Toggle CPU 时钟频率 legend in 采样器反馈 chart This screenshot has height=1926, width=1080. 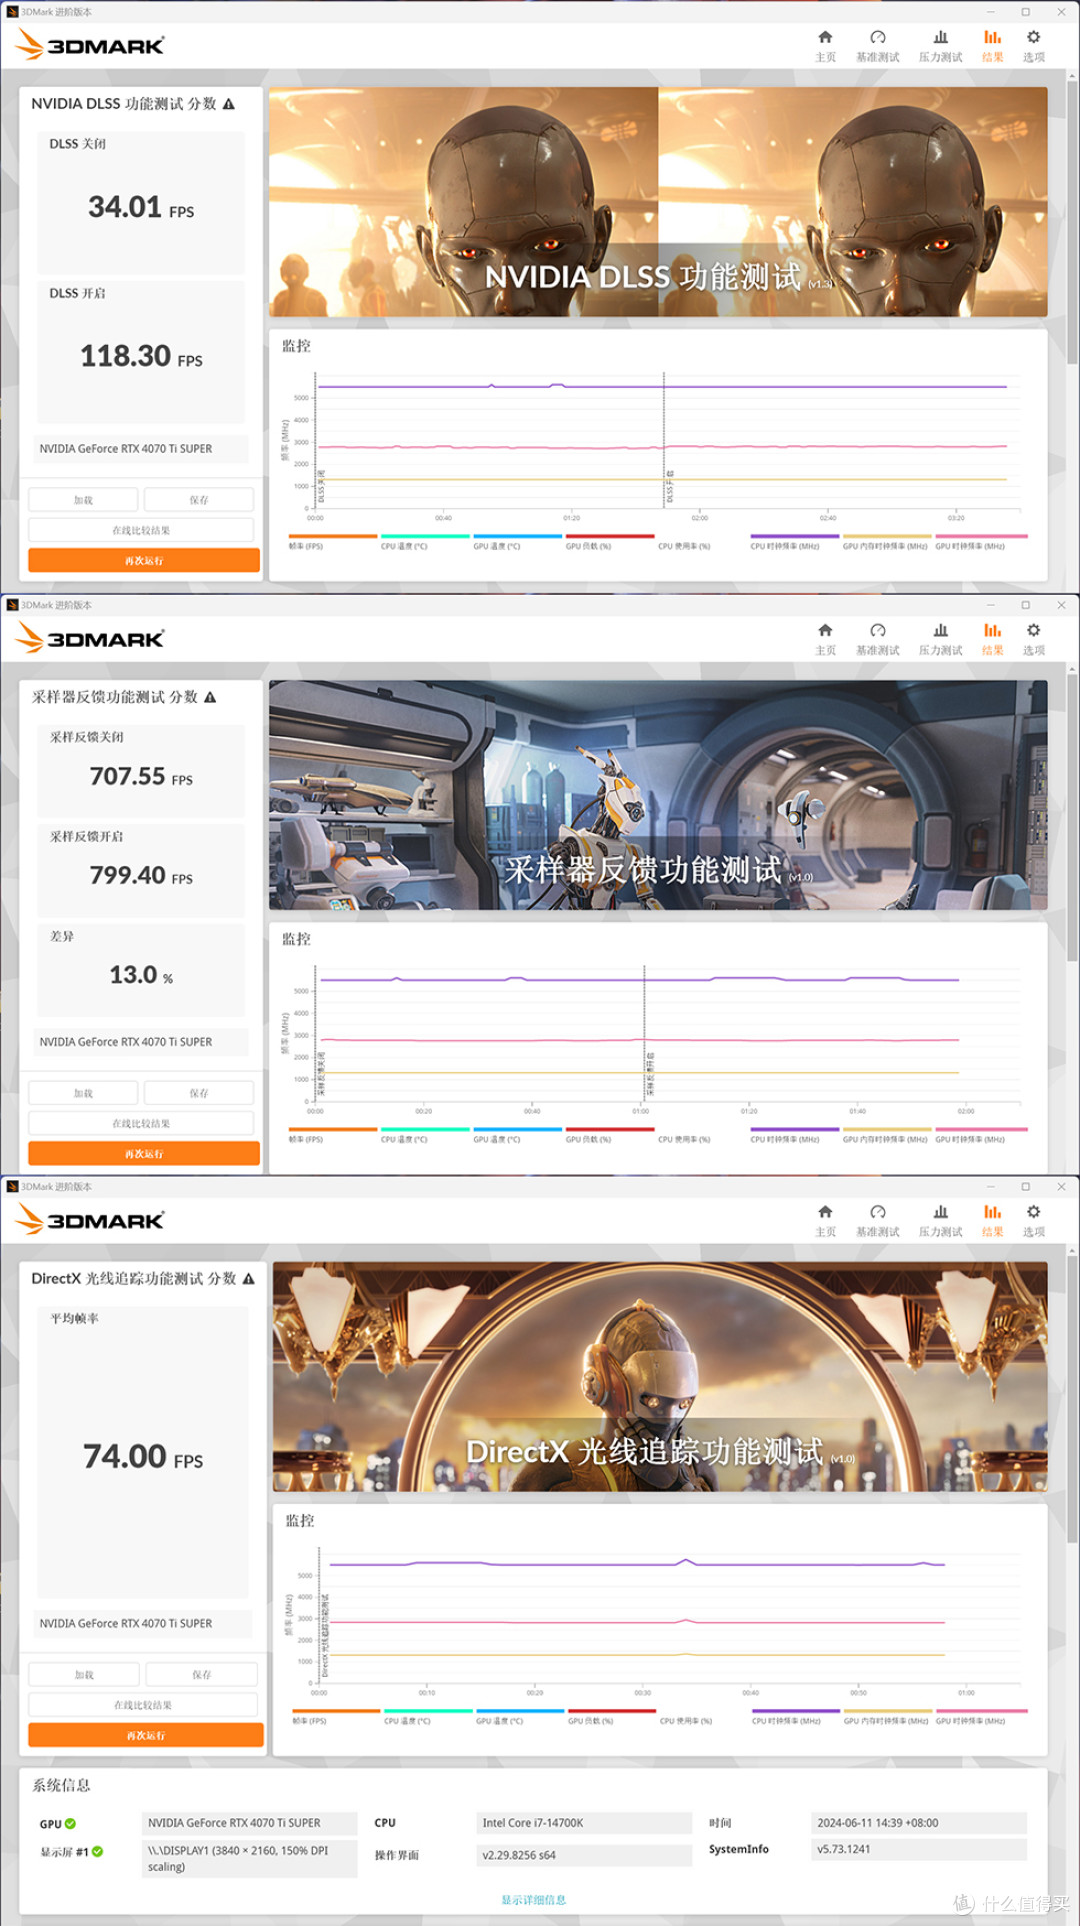coord(795,1135)
